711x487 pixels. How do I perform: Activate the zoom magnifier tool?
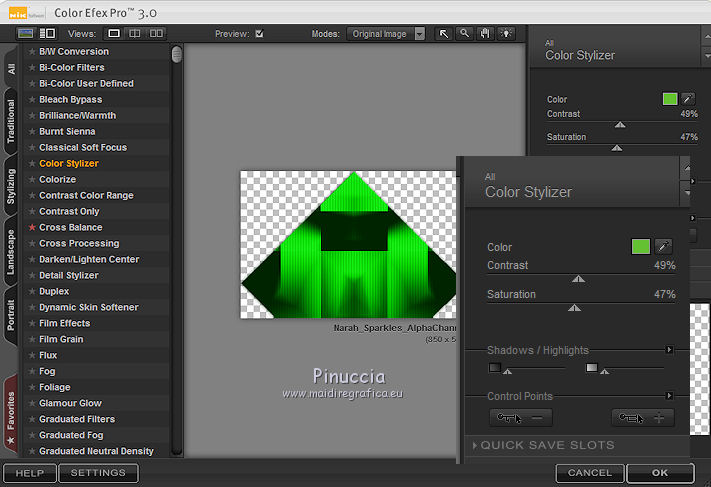coord(464,33)
